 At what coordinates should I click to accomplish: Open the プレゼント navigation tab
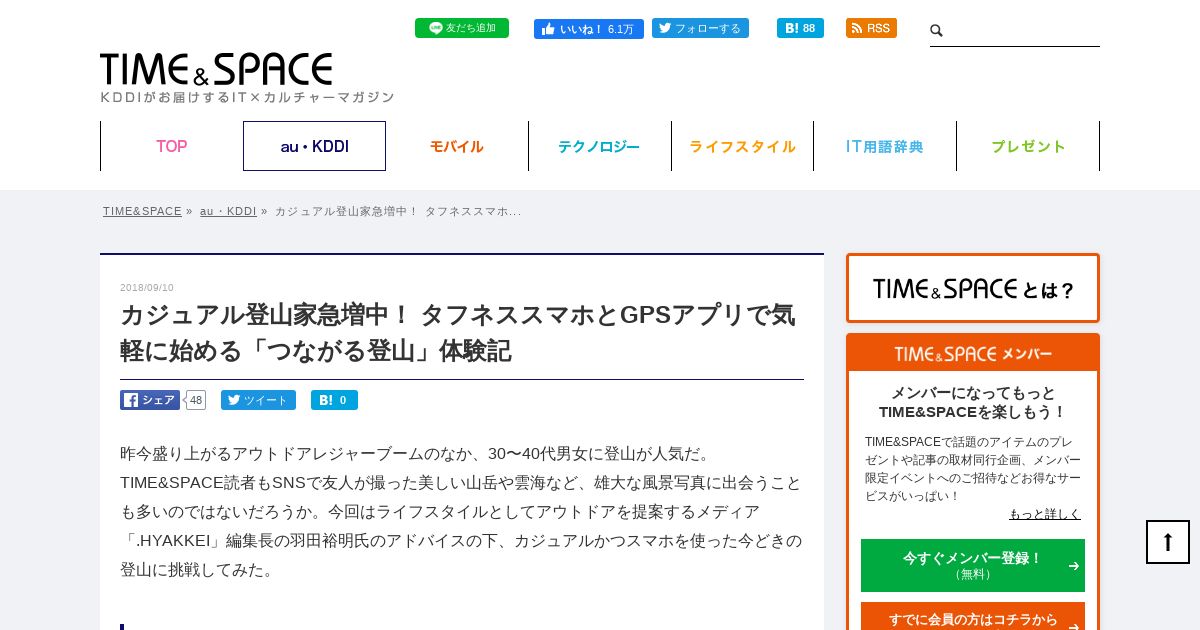(x=1028, y=146)
